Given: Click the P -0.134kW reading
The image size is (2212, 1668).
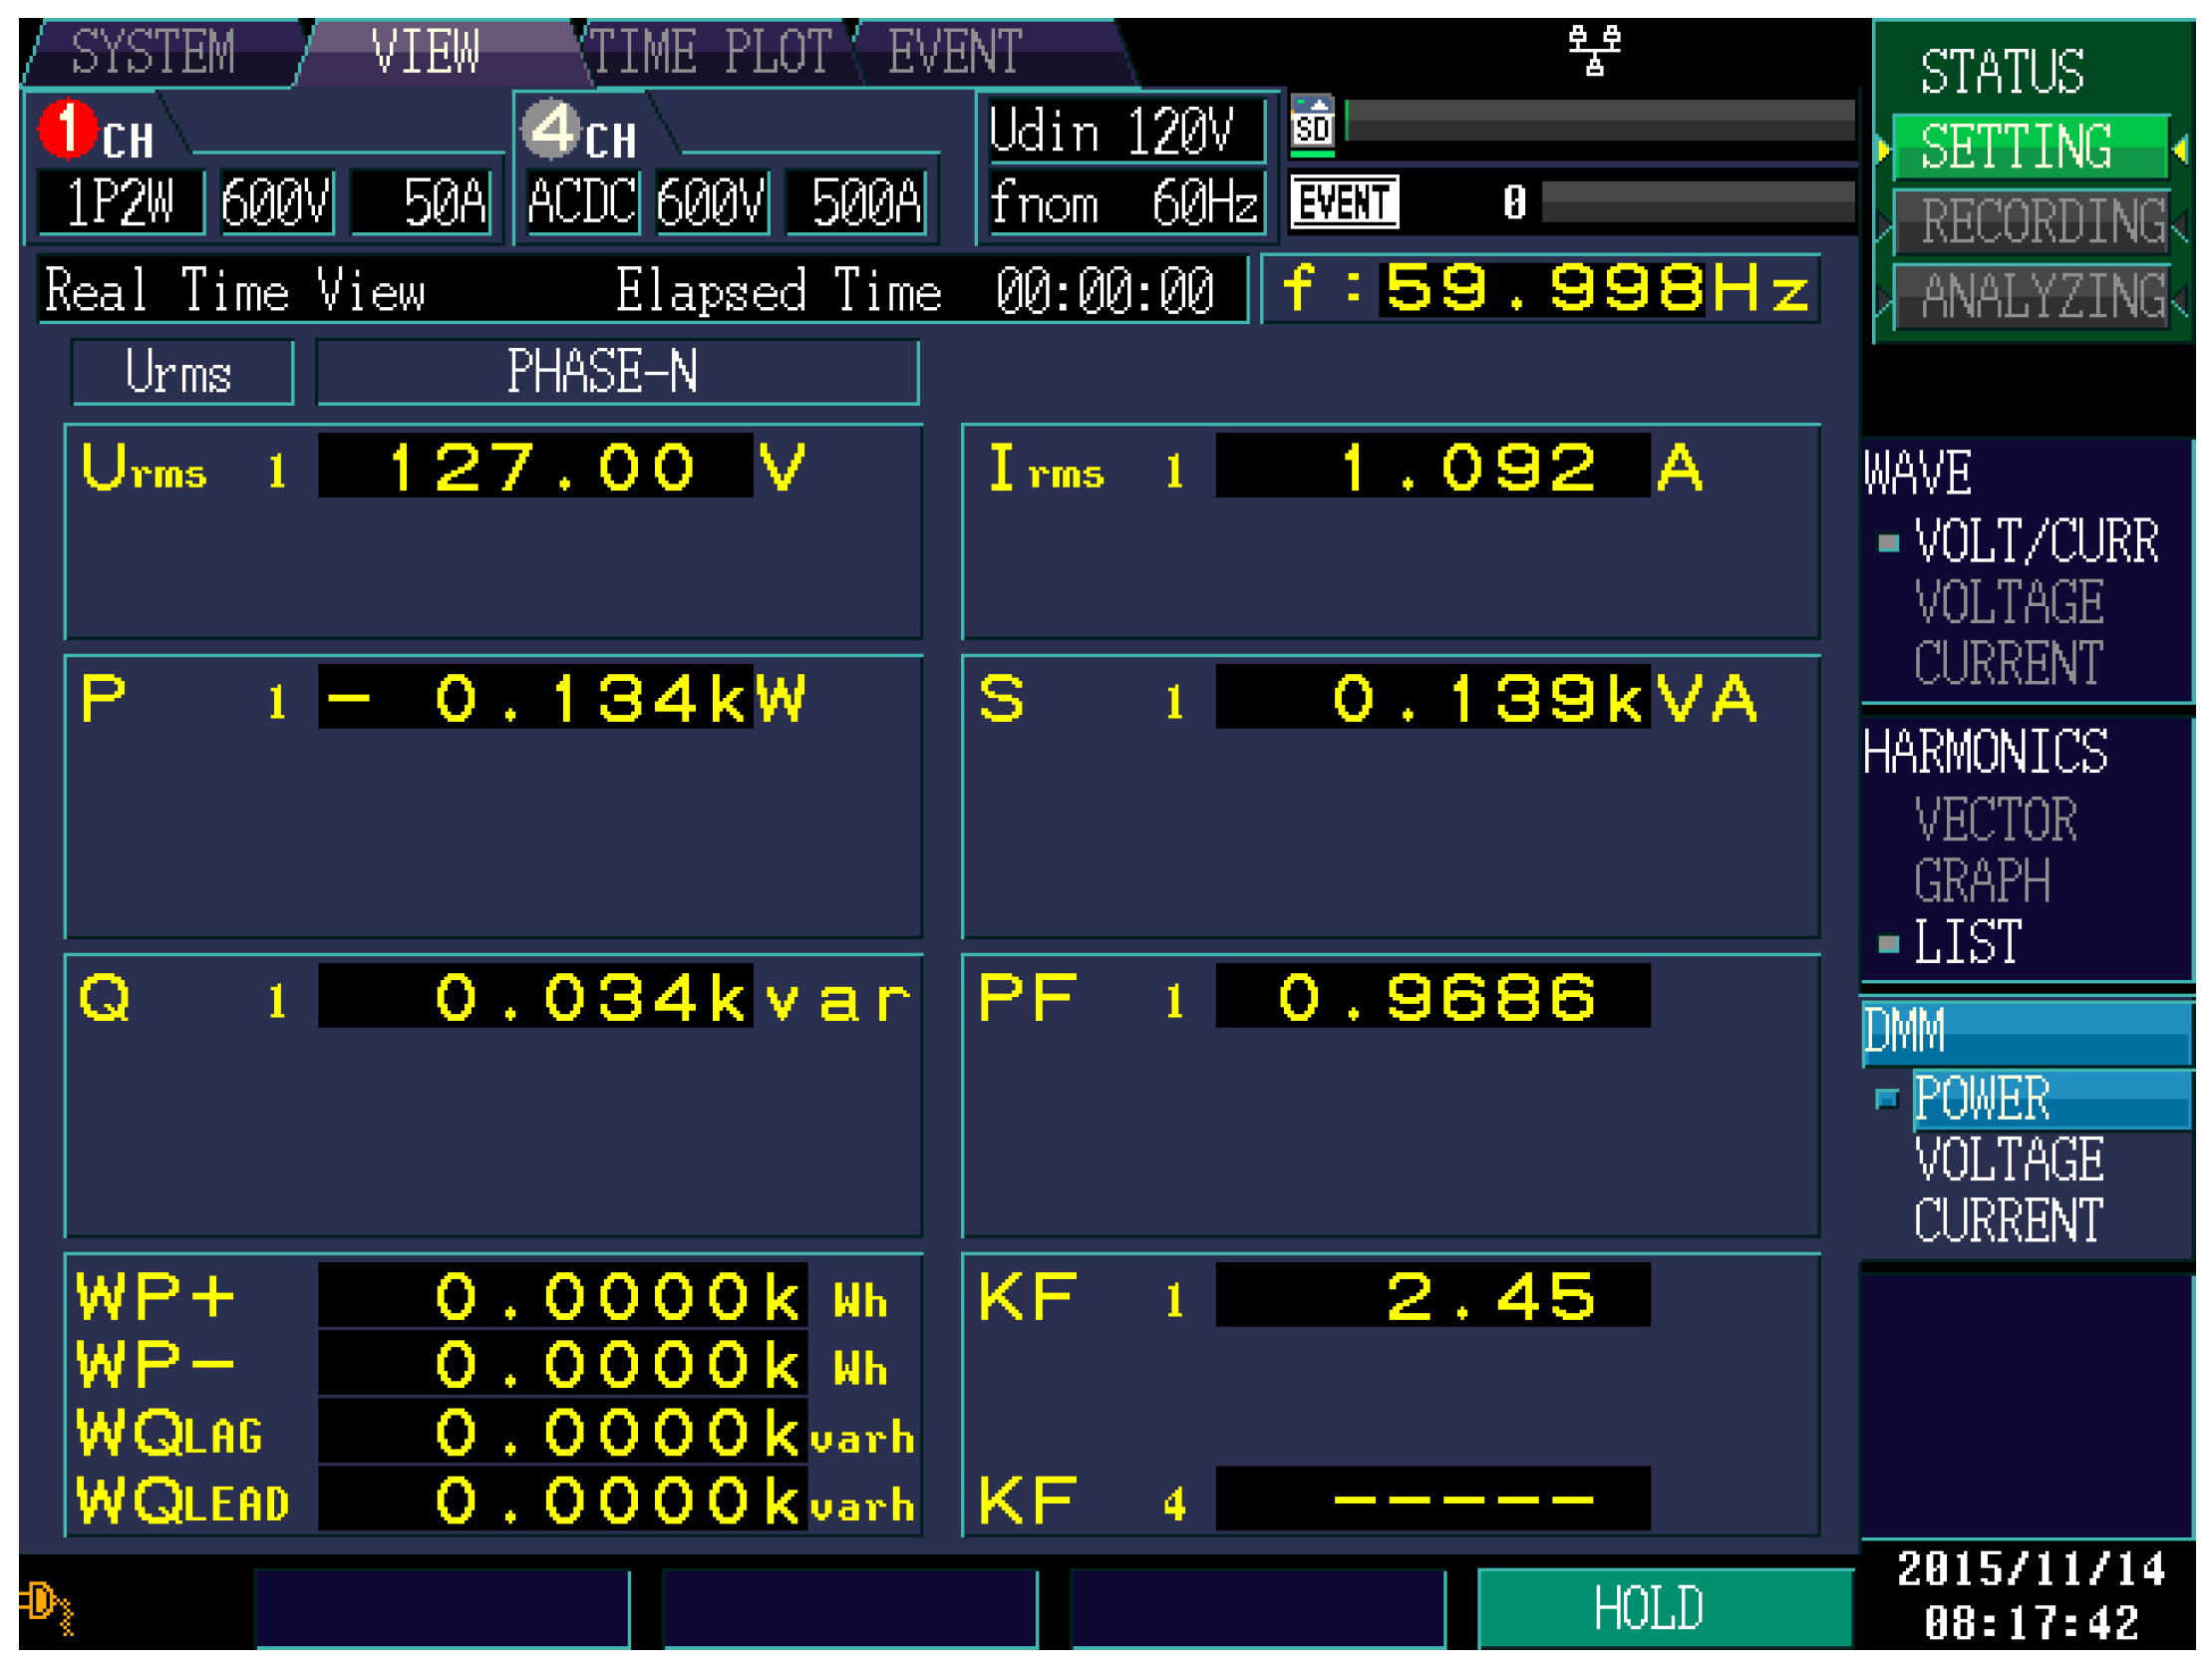Looking at the screenshot, I should click(x=536, y=696).
